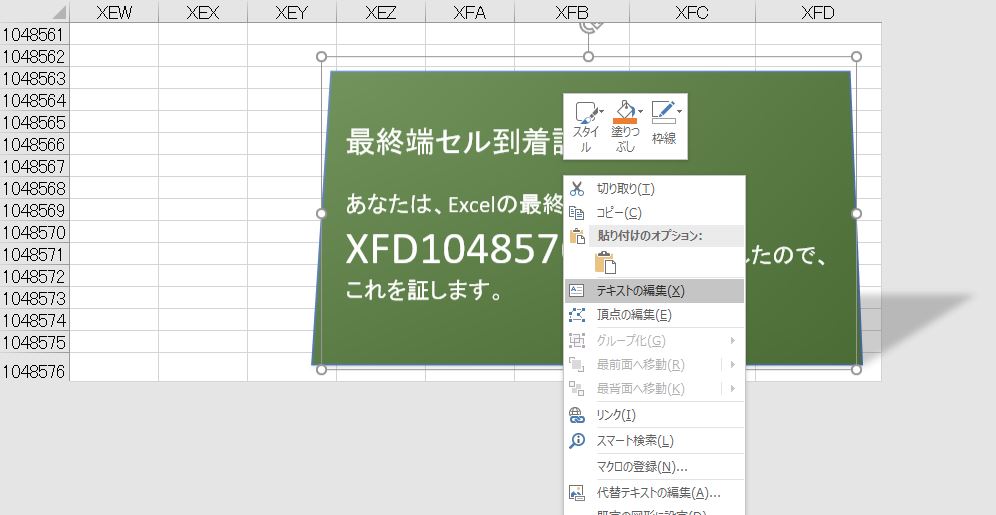
Task: Open the Link (リンク) menu entry
Action: [x=654, y=415]
